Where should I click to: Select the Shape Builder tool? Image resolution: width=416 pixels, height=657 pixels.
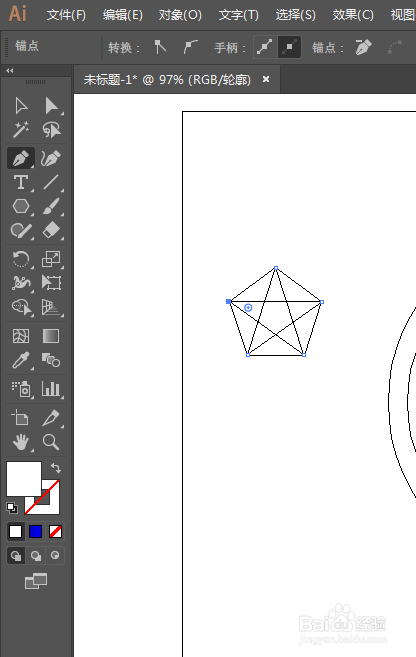click(x=21, y=307)
